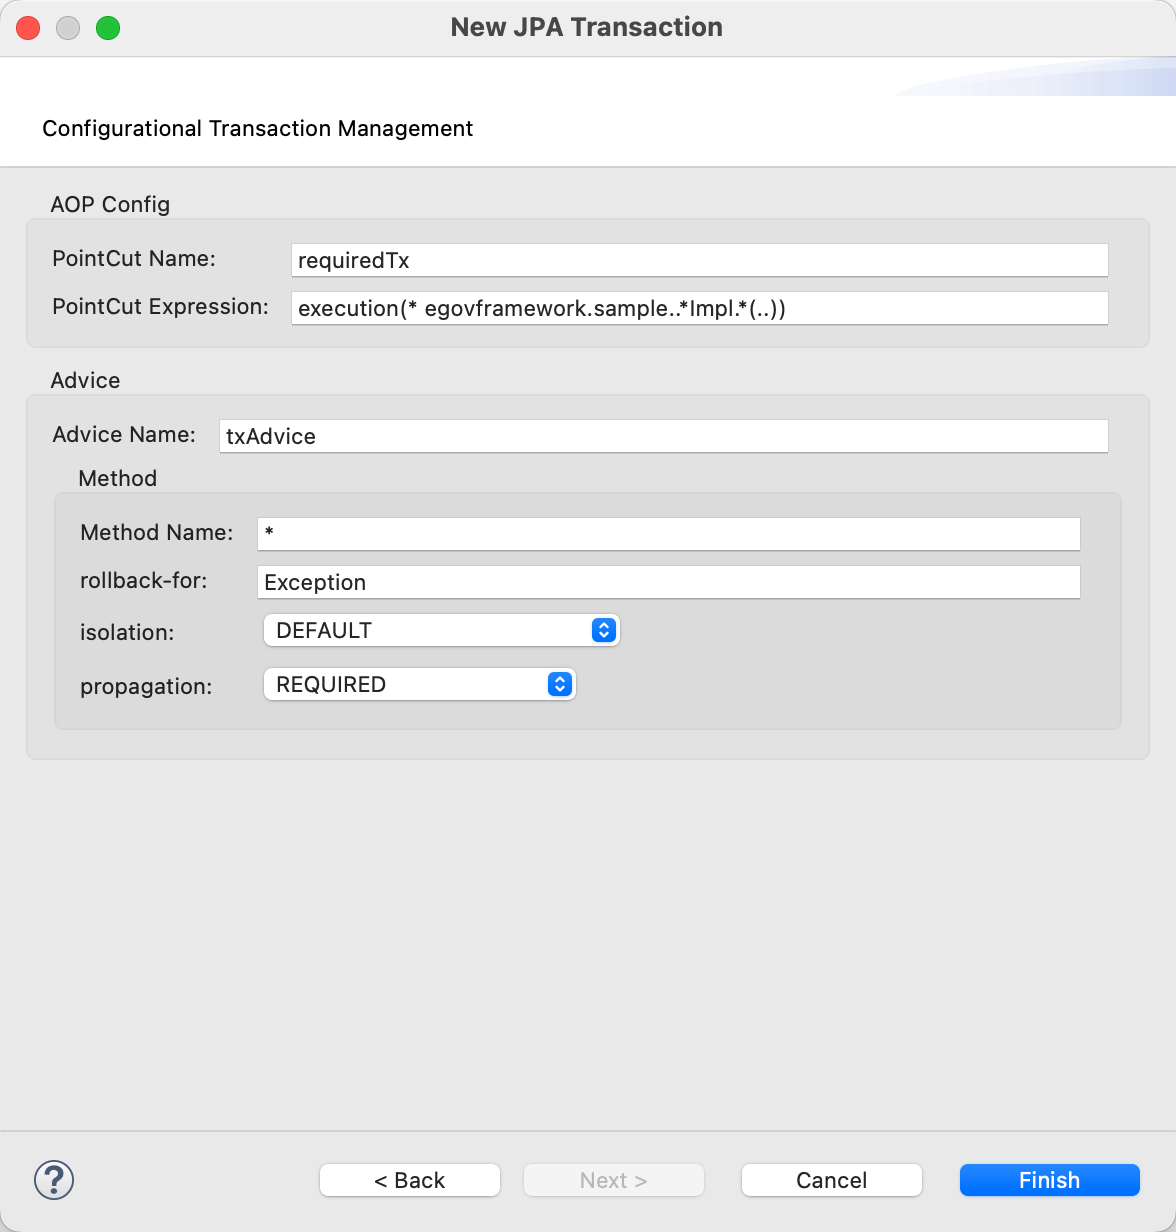The image size is (1176, 1232).
Task: Go back with the < Back button
Action: [409, 1180]
